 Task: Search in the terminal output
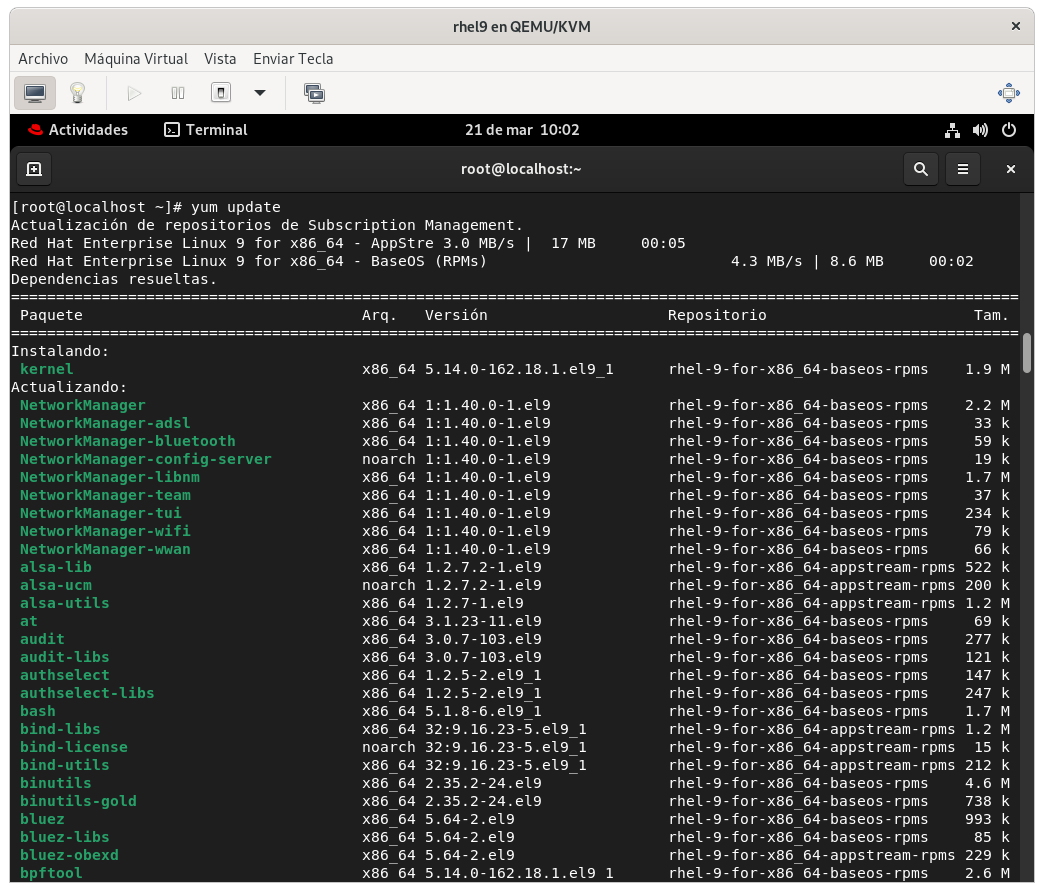tap(920, 169)
